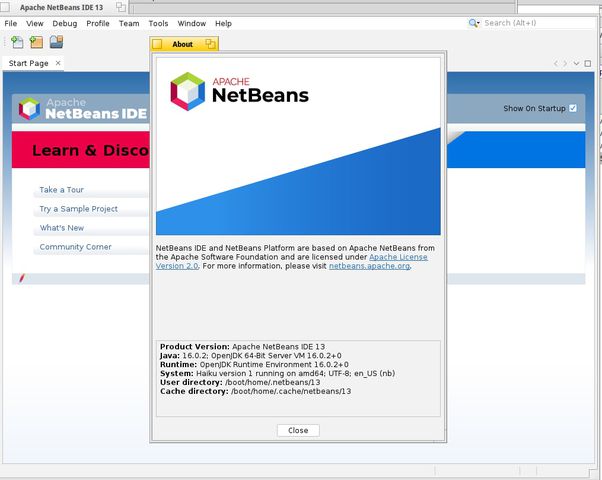Click the About window title tab
Viewport: 602px width, 480px height.
pos(184,44)
